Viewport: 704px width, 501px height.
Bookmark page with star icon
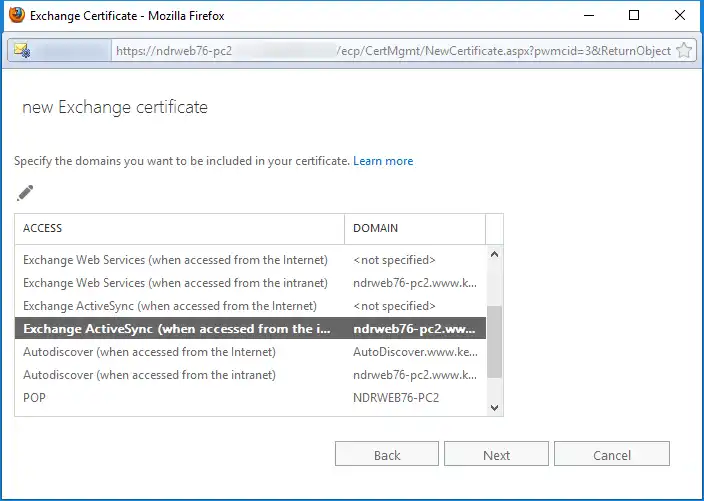pyautogui.click(x=684, y=50)
